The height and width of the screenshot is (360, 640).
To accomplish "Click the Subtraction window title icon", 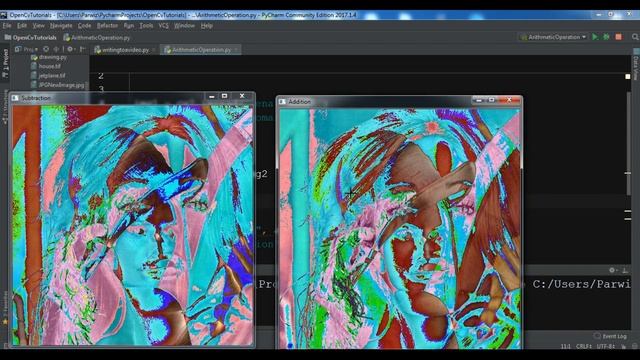I will 16,98.
